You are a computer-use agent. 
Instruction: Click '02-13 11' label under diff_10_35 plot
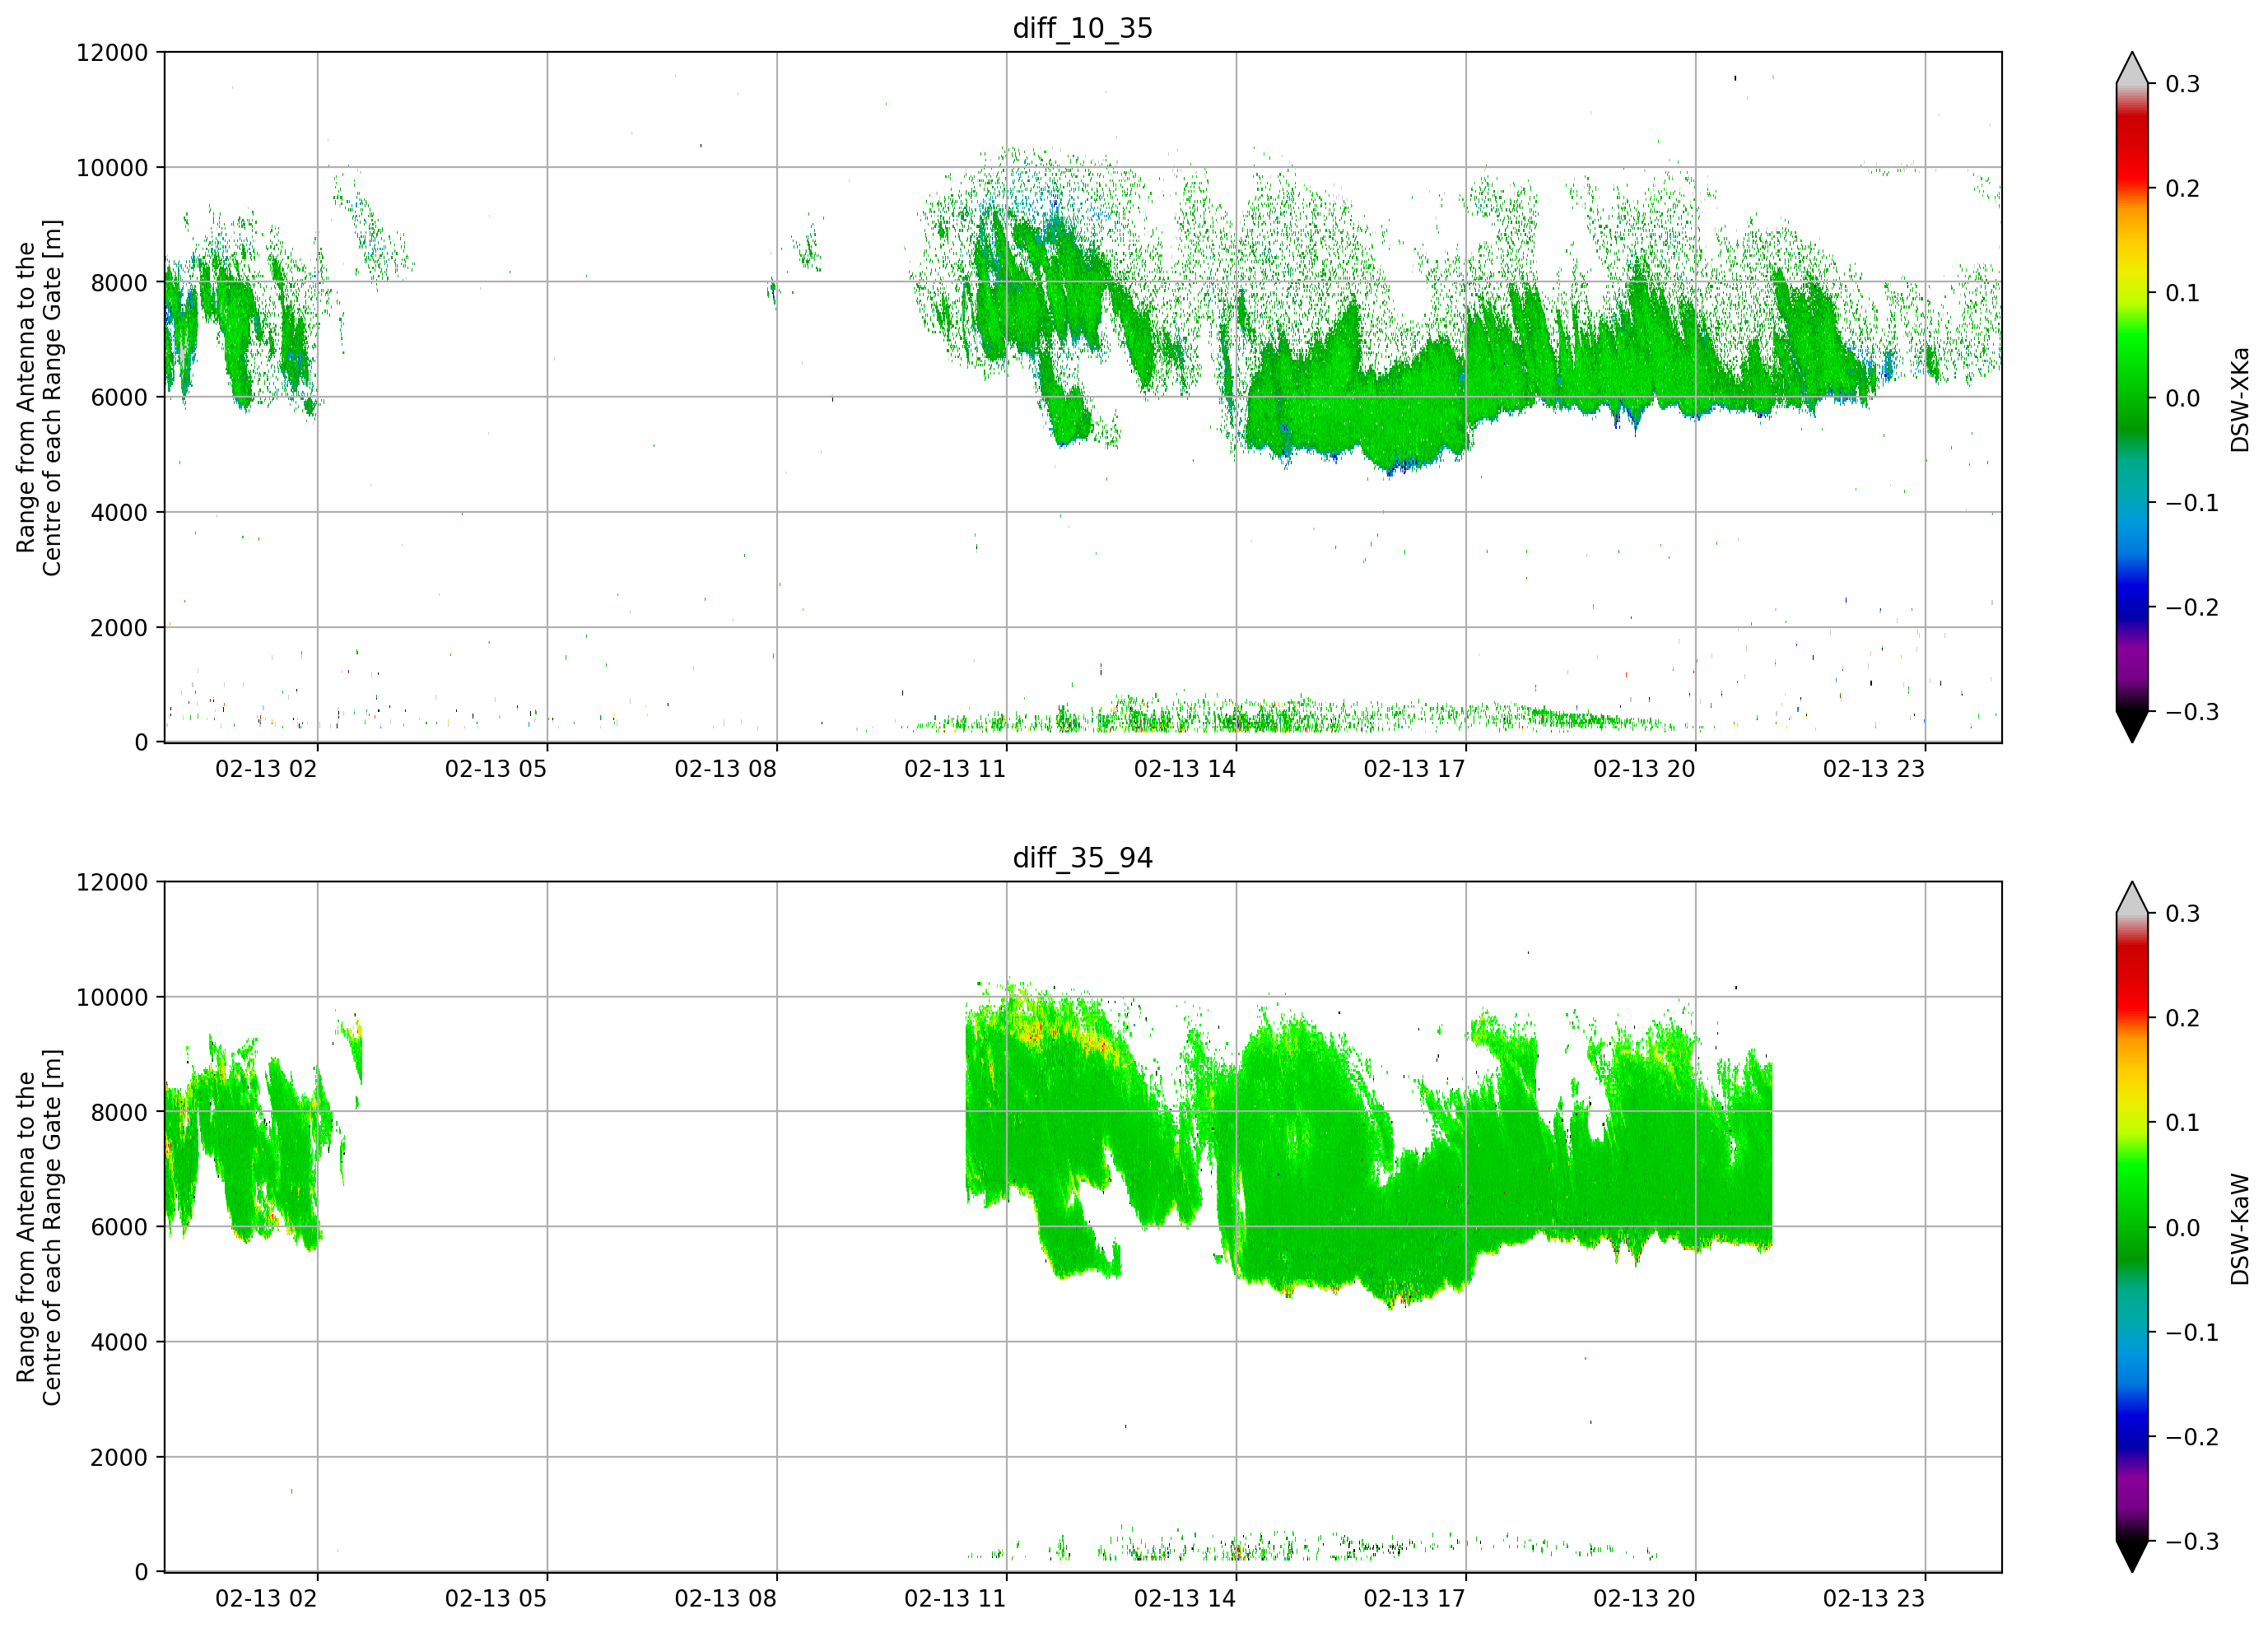point(955,769)
